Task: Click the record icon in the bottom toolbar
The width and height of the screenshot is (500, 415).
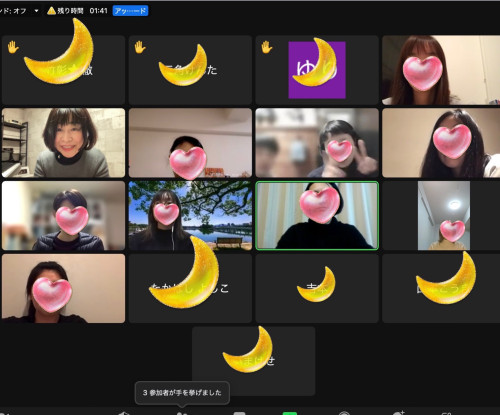Action: pos(344,413)
